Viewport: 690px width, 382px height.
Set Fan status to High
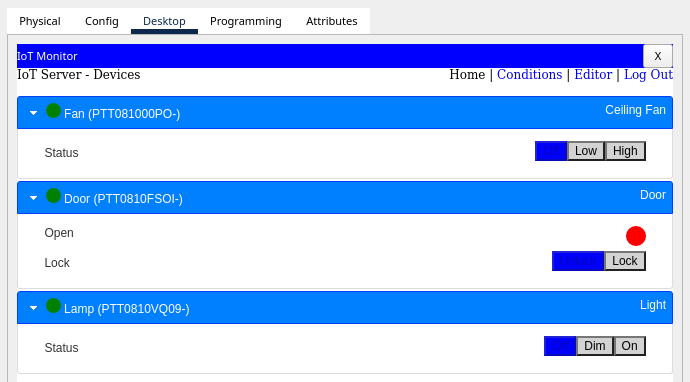click(x=625, y=151)
